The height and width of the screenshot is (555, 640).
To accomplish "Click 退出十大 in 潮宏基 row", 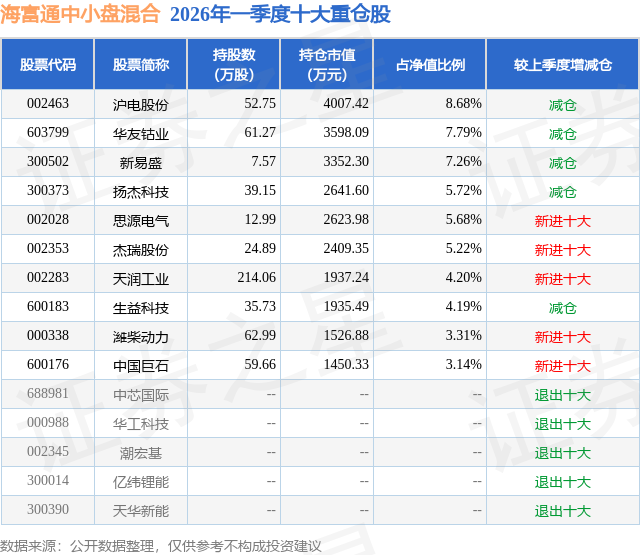I will click(563, 453).
